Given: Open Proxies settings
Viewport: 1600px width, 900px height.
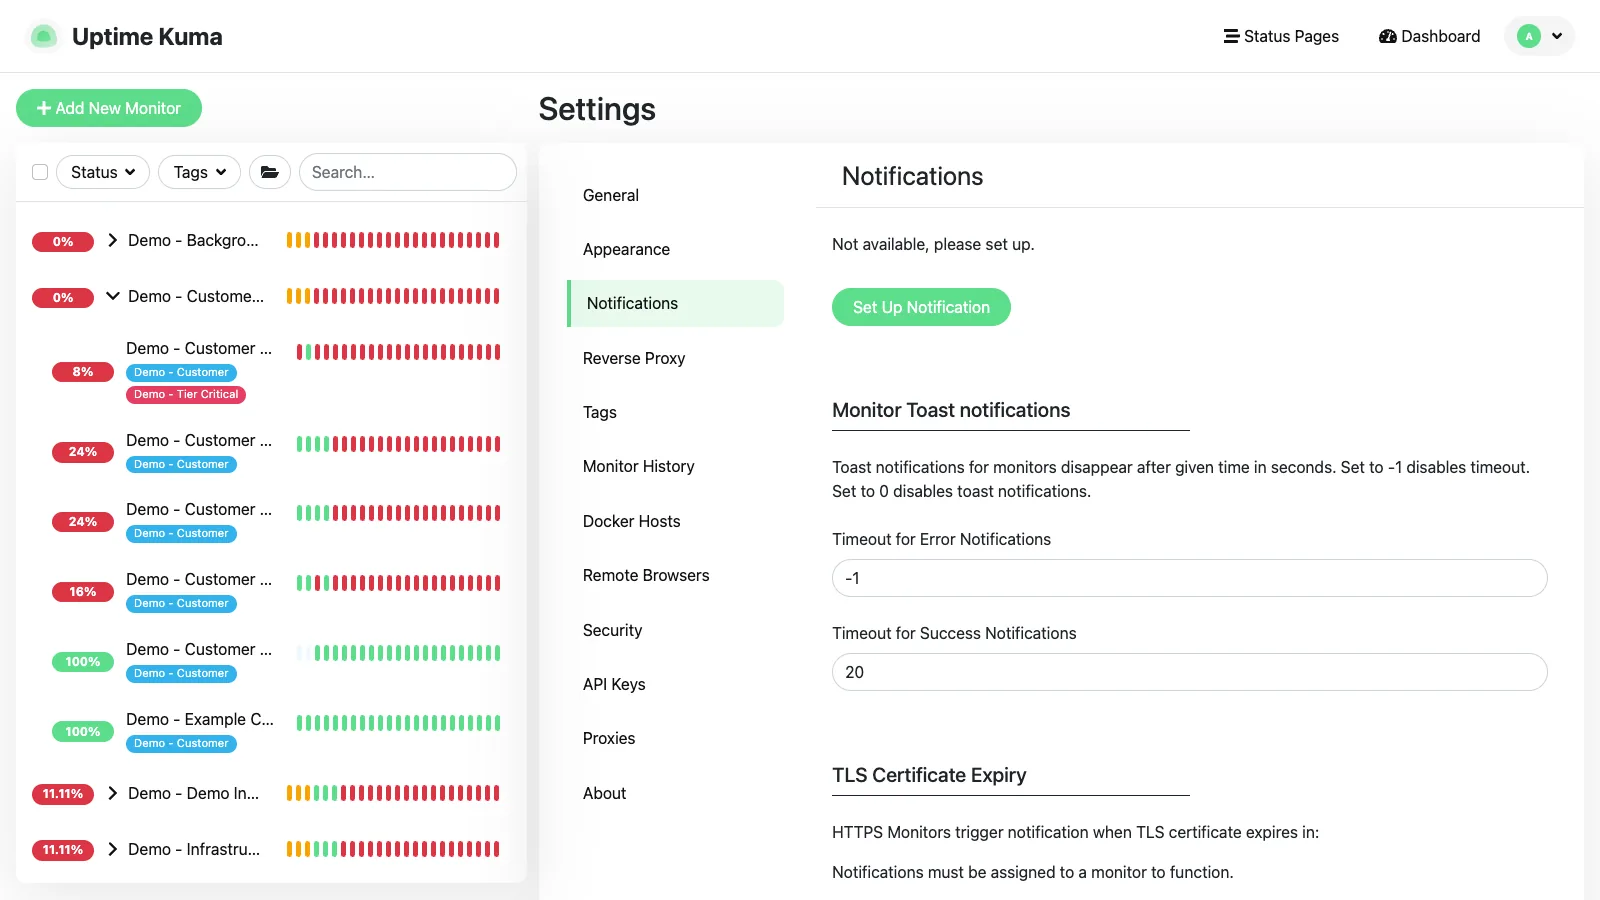Looking at the screenshot, I should (675, 738).
